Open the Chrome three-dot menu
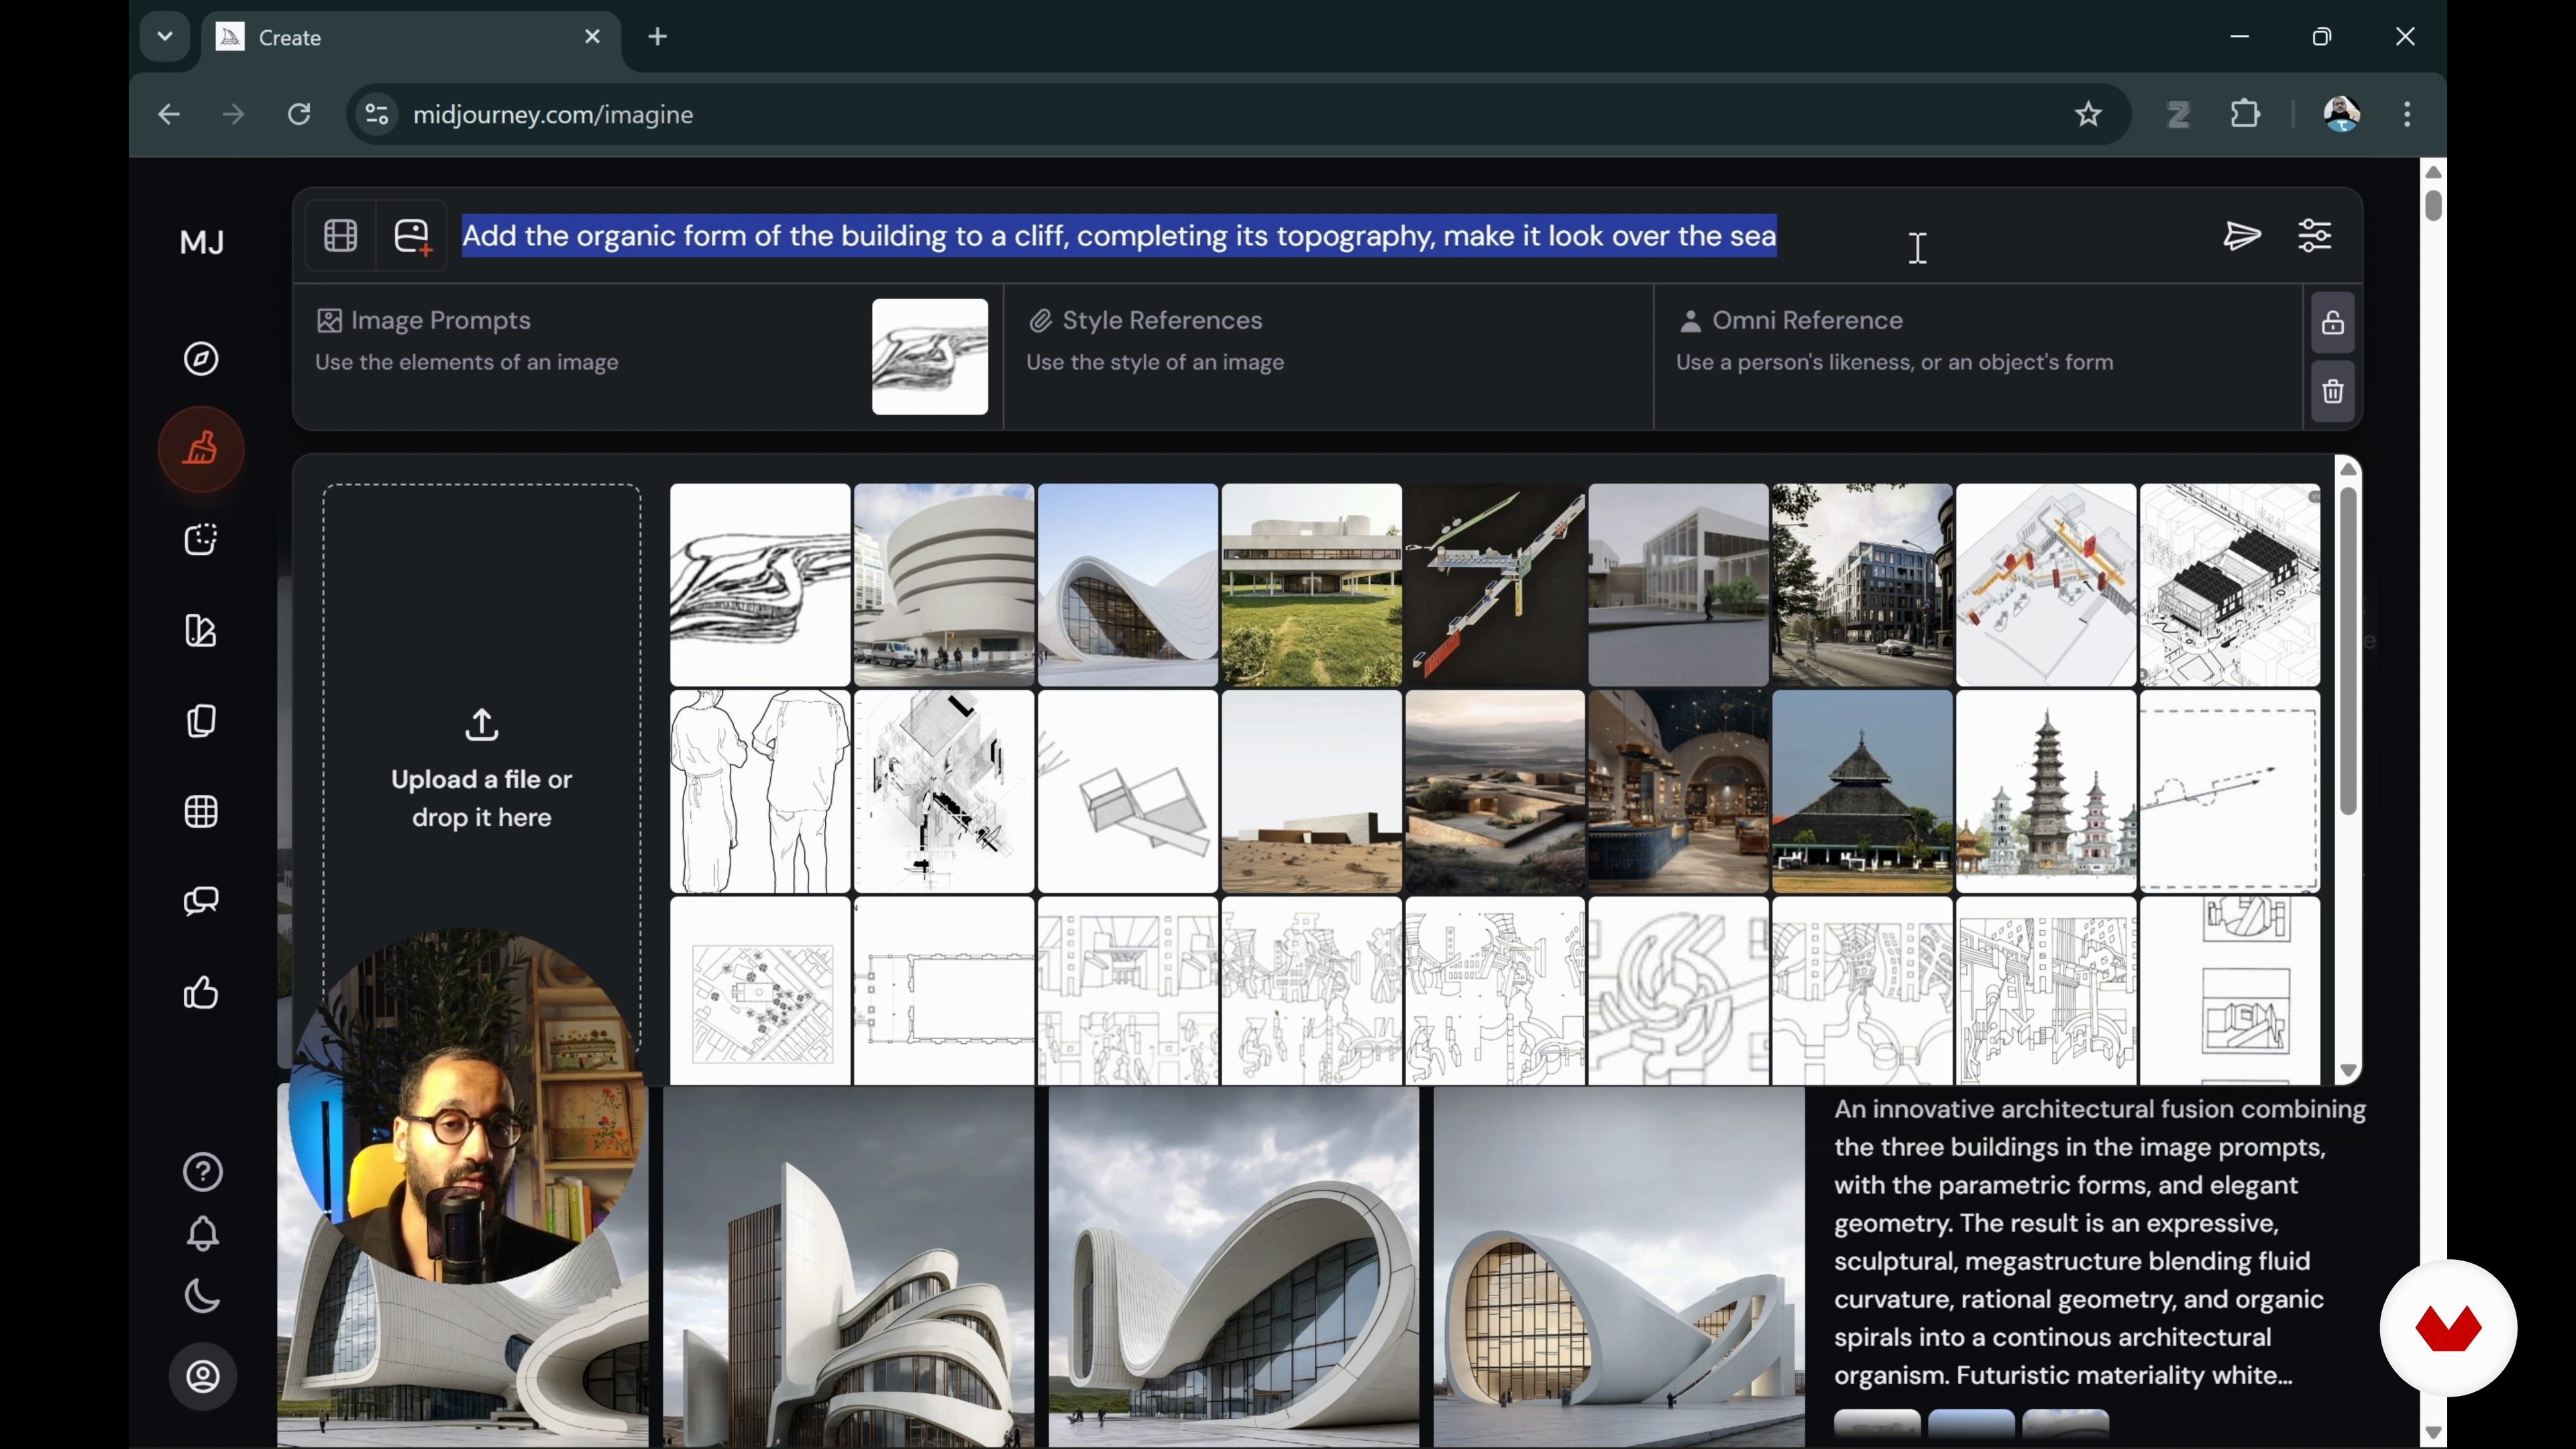Viewport: 2576px width, 1449px height. (x=2408, y=114)
